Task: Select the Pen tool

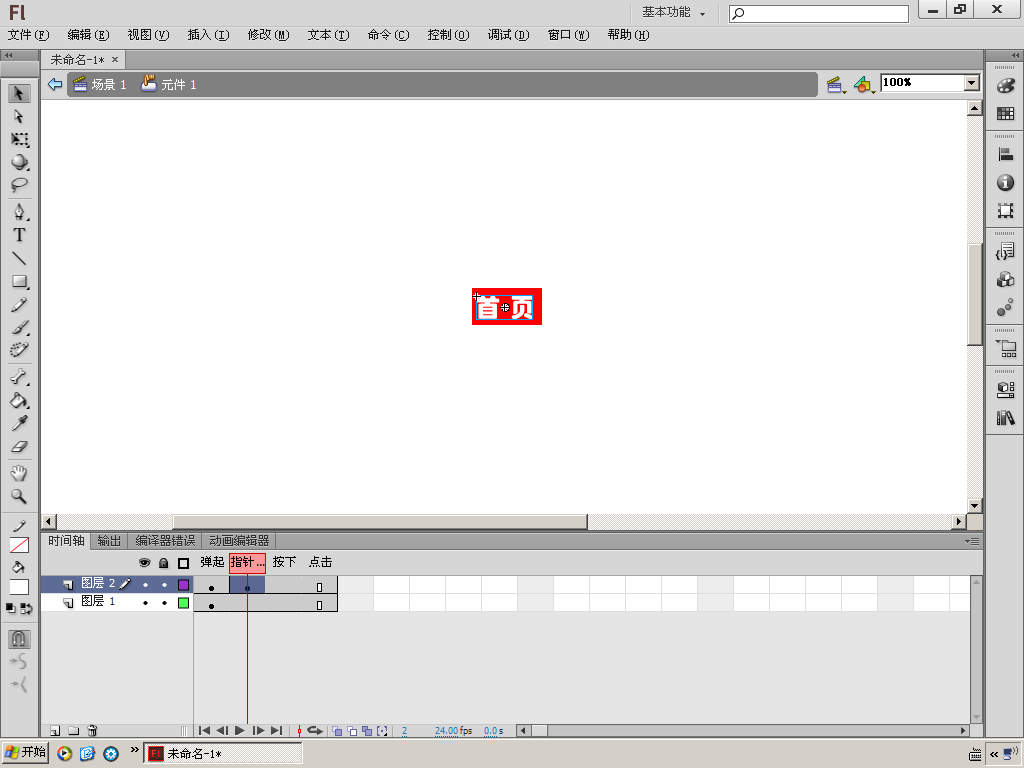Action: [x=19, y=212]
